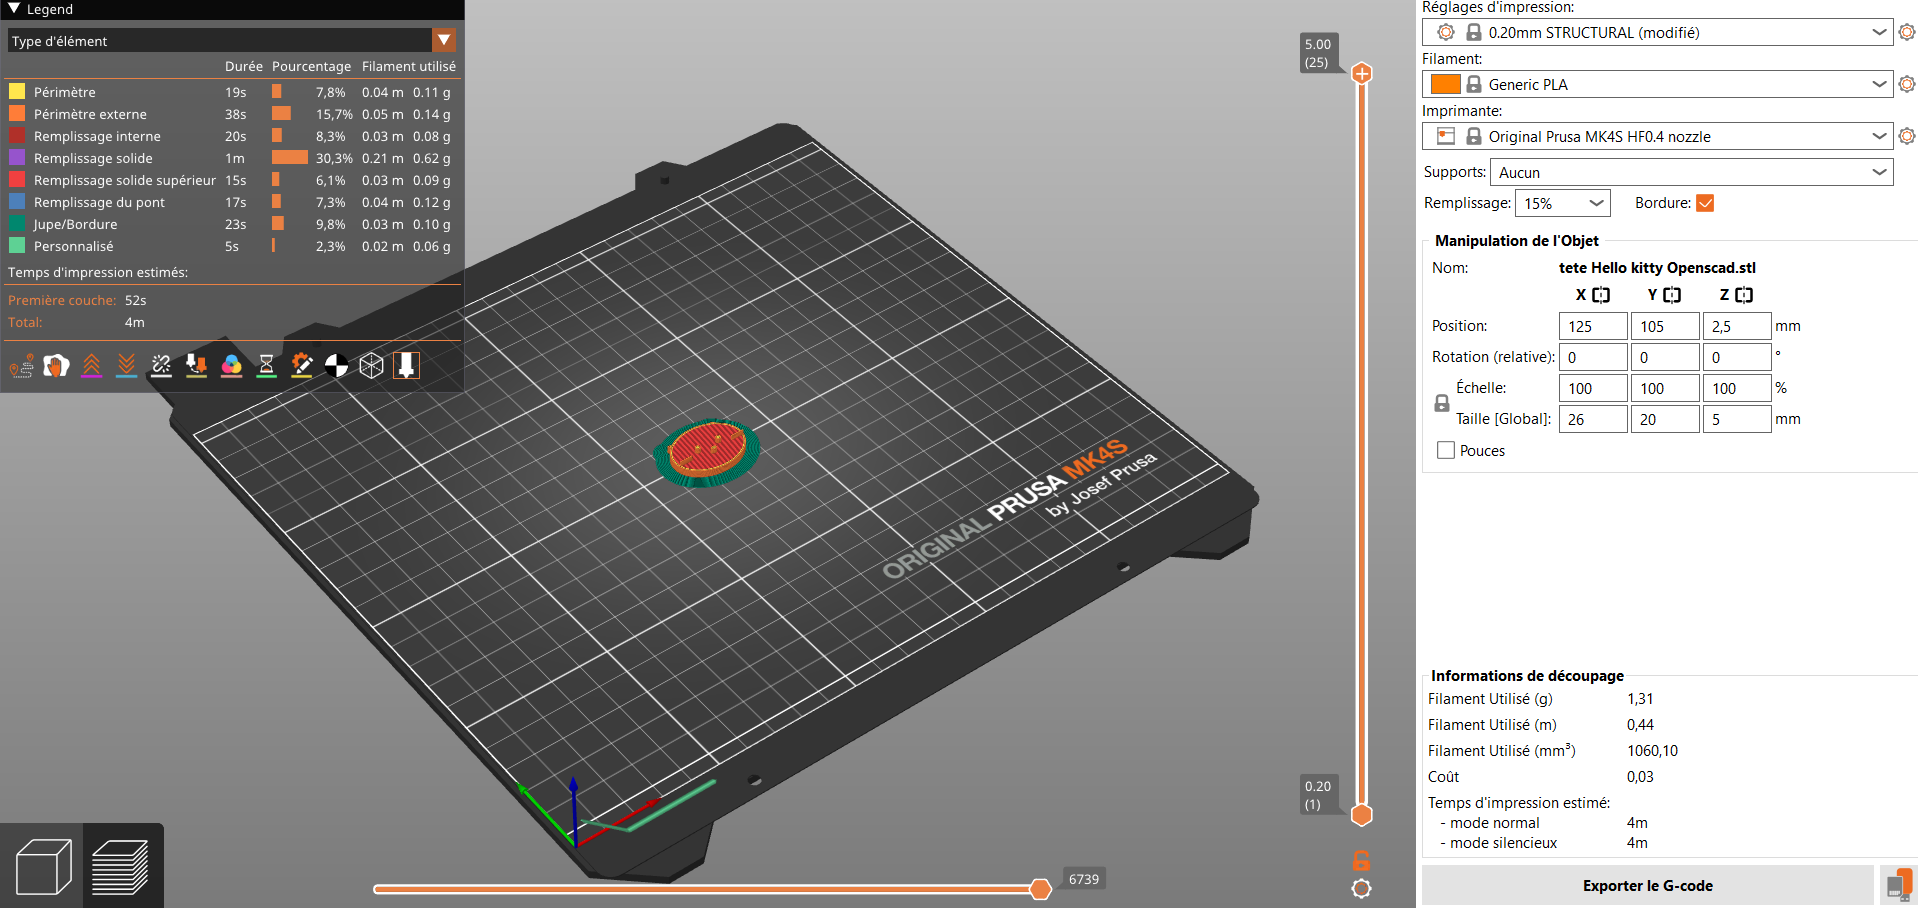Enable the Pouces checkbox

1446,451
